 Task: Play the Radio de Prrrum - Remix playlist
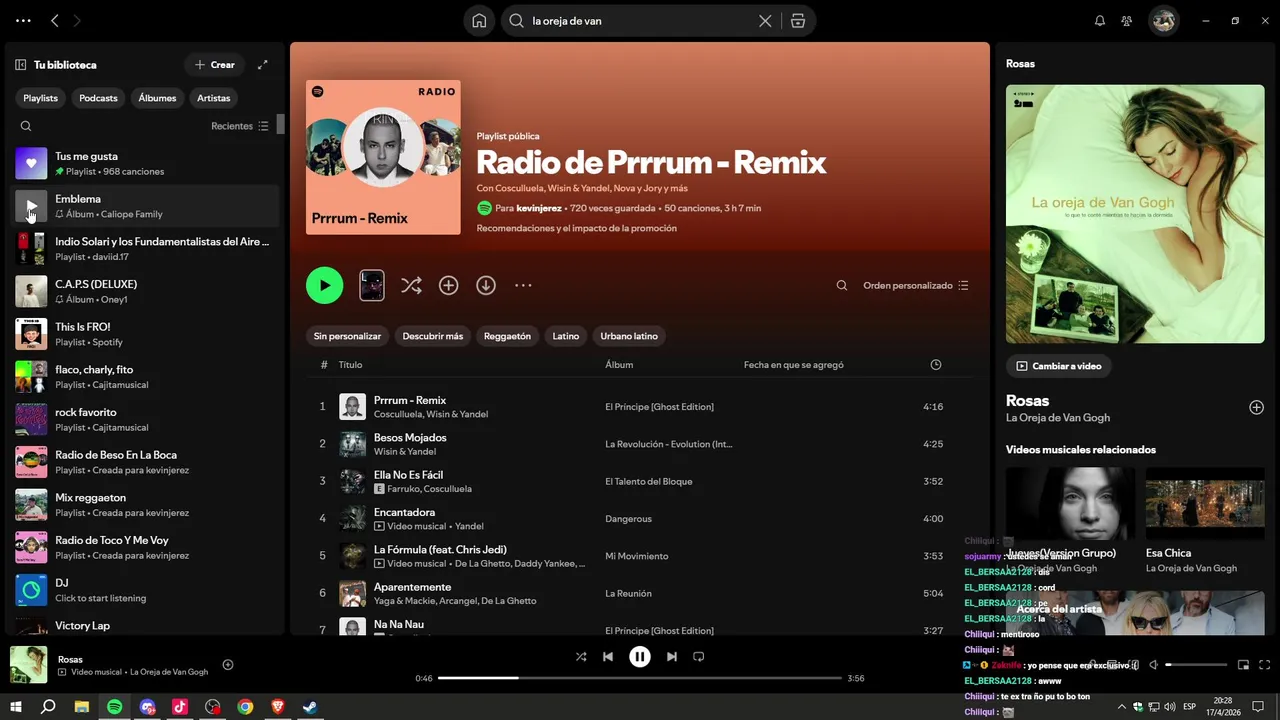tap(324, 285)
